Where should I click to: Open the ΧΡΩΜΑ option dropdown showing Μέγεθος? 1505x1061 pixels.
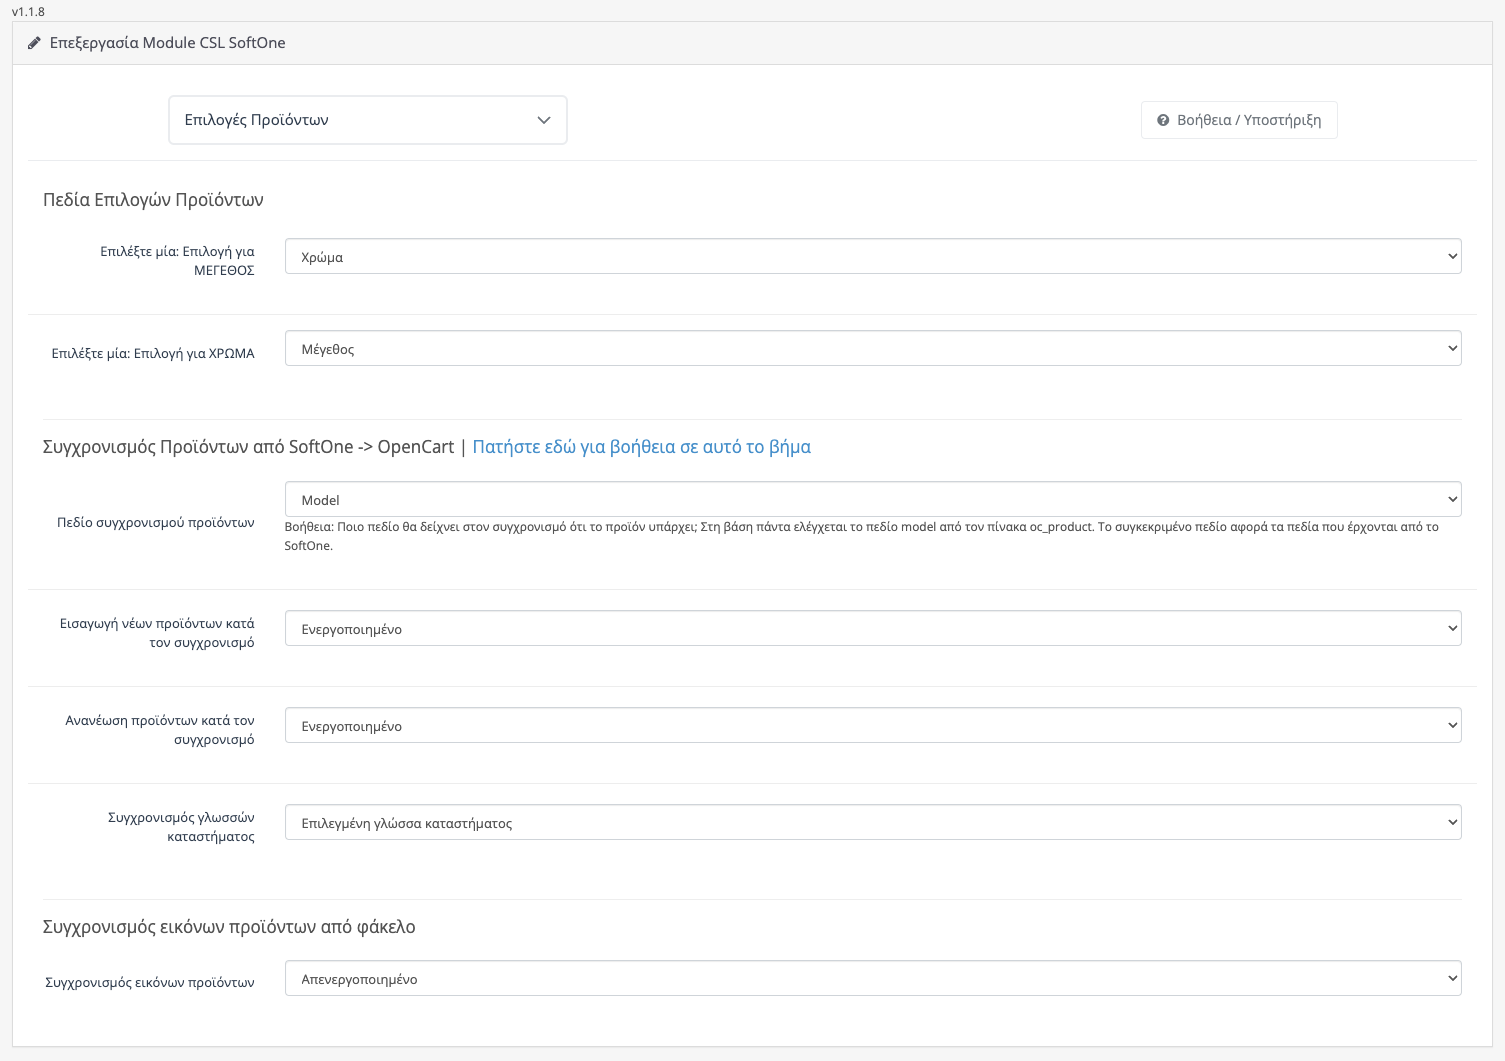pyautogui.click(x=873, y=348)
